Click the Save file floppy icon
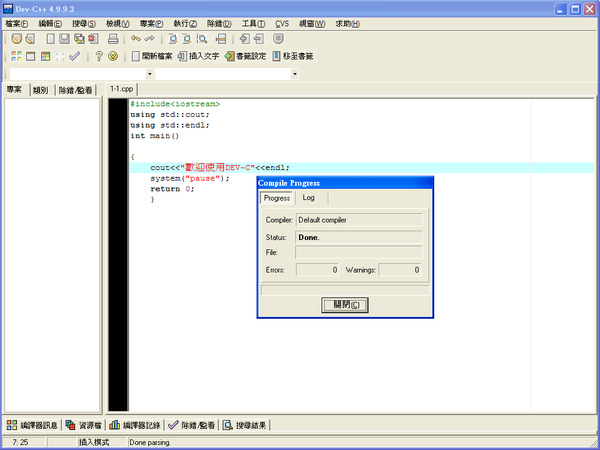 coord(64,39)
